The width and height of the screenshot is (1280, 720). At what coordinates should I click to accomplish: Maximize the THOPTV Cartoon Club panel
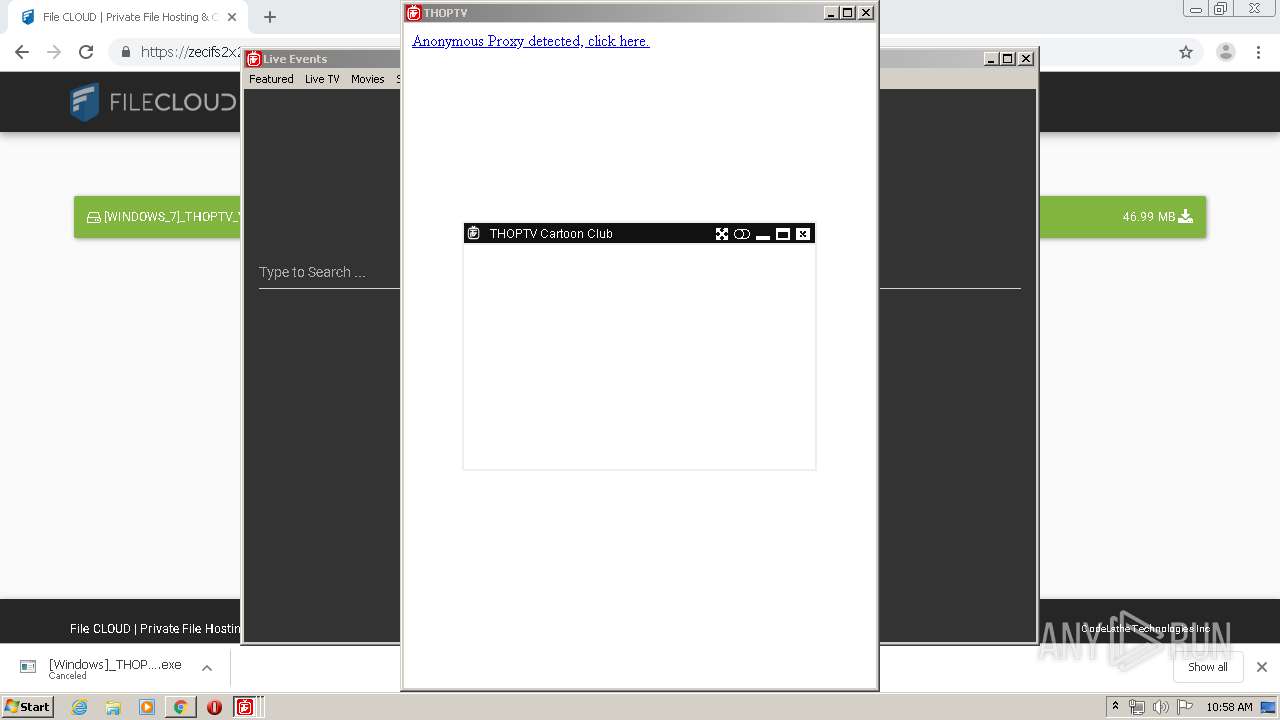(783, 234)
